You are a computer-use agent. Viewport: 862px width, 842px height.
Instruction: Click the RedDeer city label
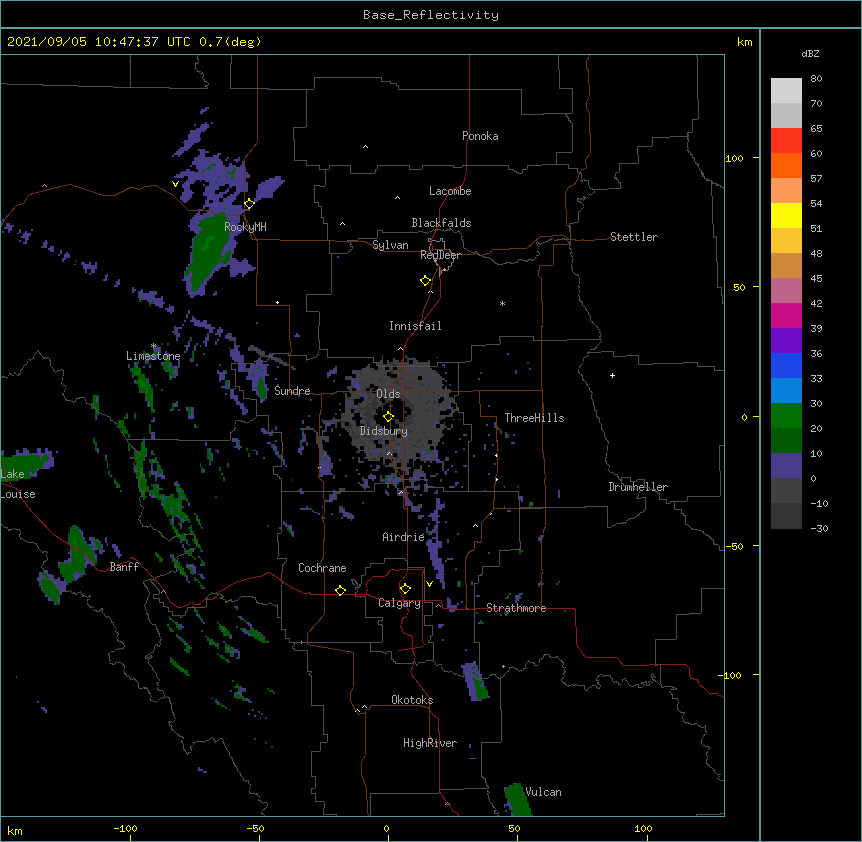click(x=440, y=255)
